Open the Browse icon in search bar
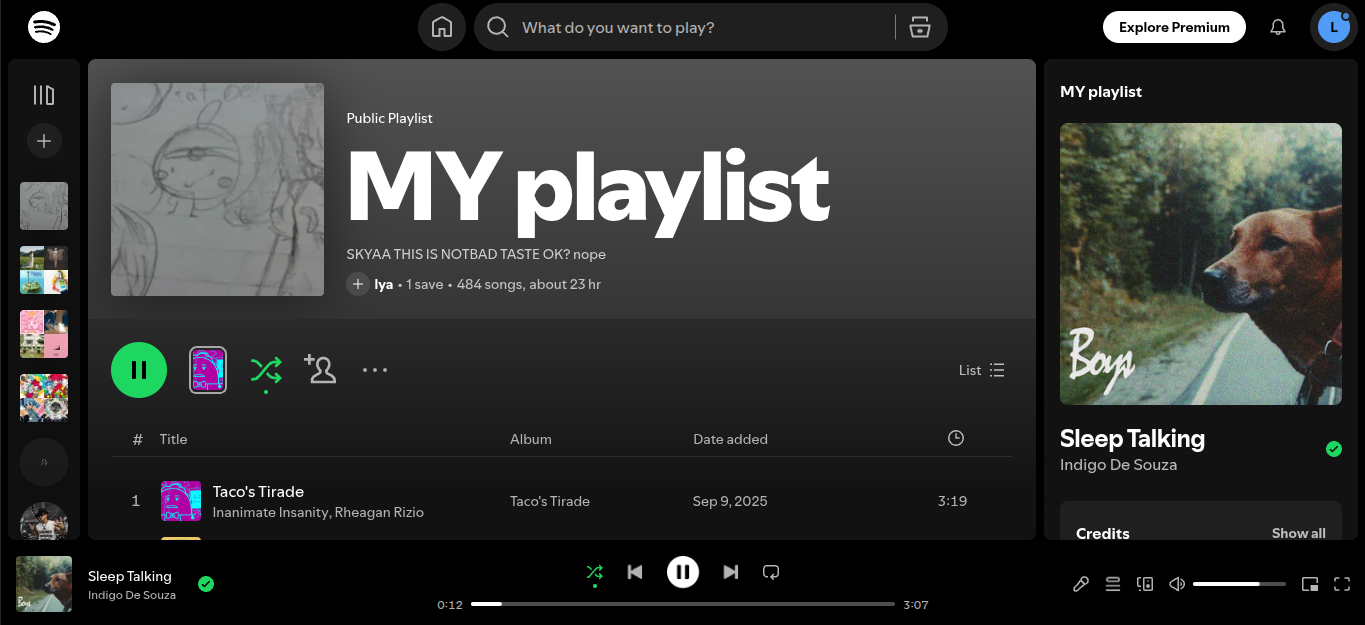This screenshot has width=1365, height=625. pos(920,27)
